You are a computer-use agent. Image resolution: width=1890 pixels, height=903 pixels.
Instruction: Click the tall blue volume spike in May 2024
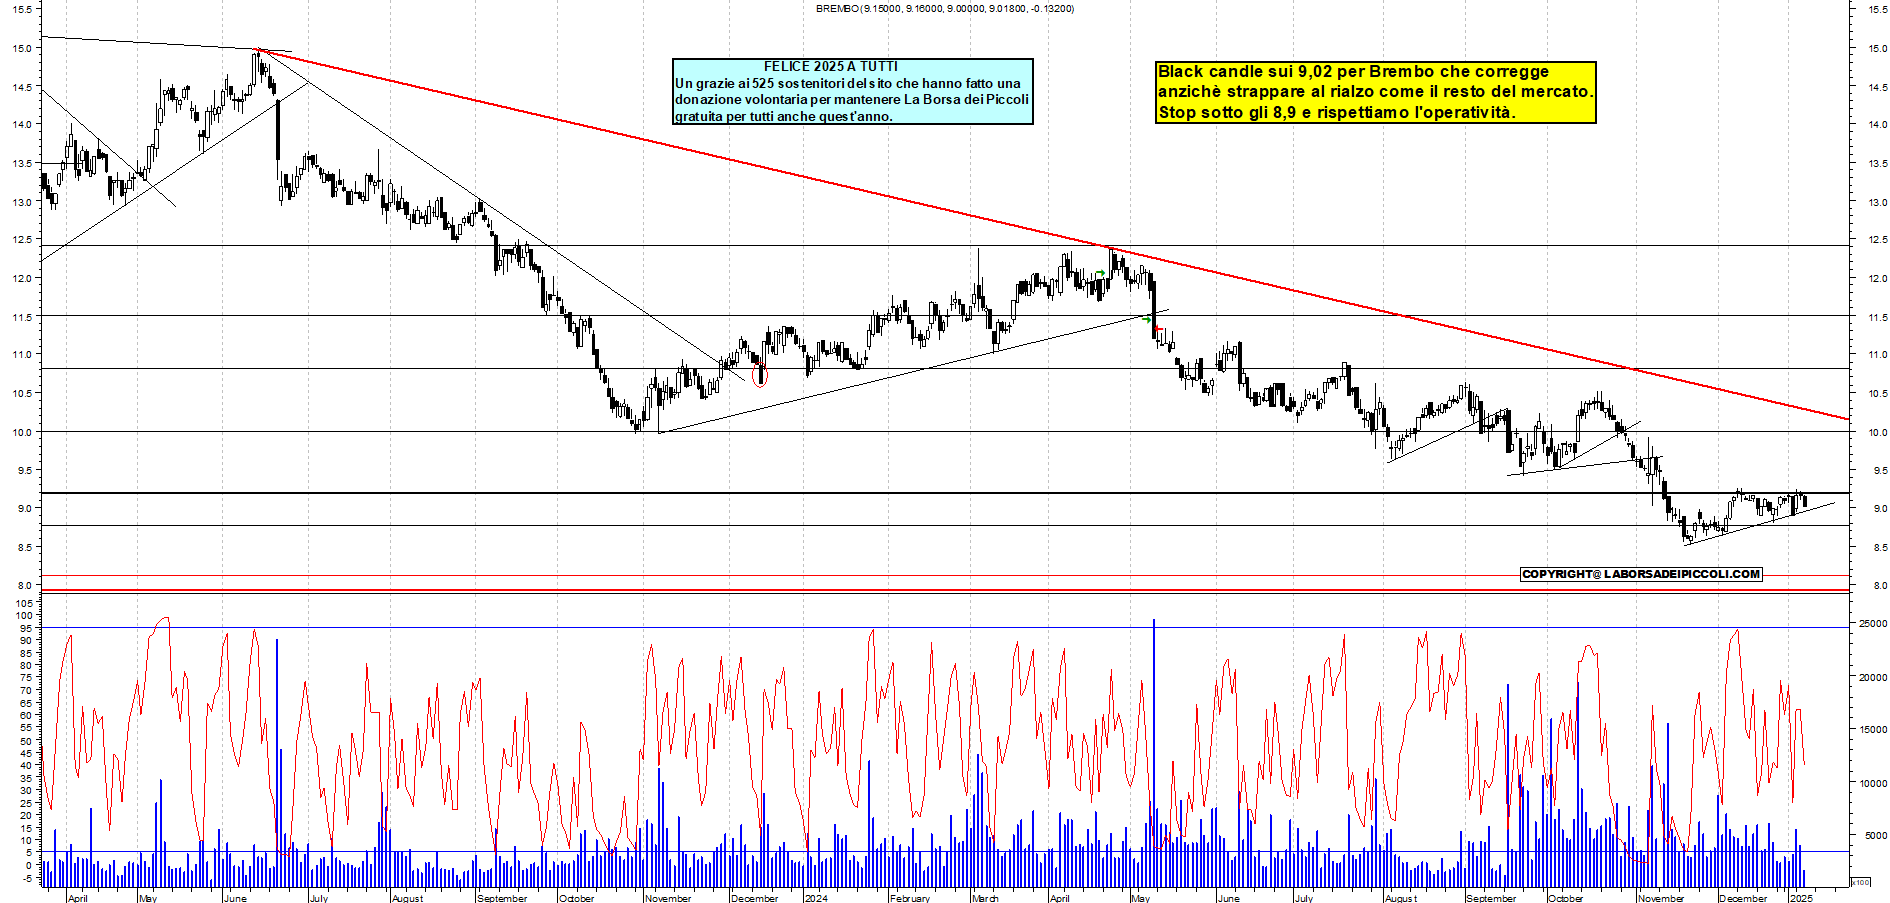pos(1154,753)
